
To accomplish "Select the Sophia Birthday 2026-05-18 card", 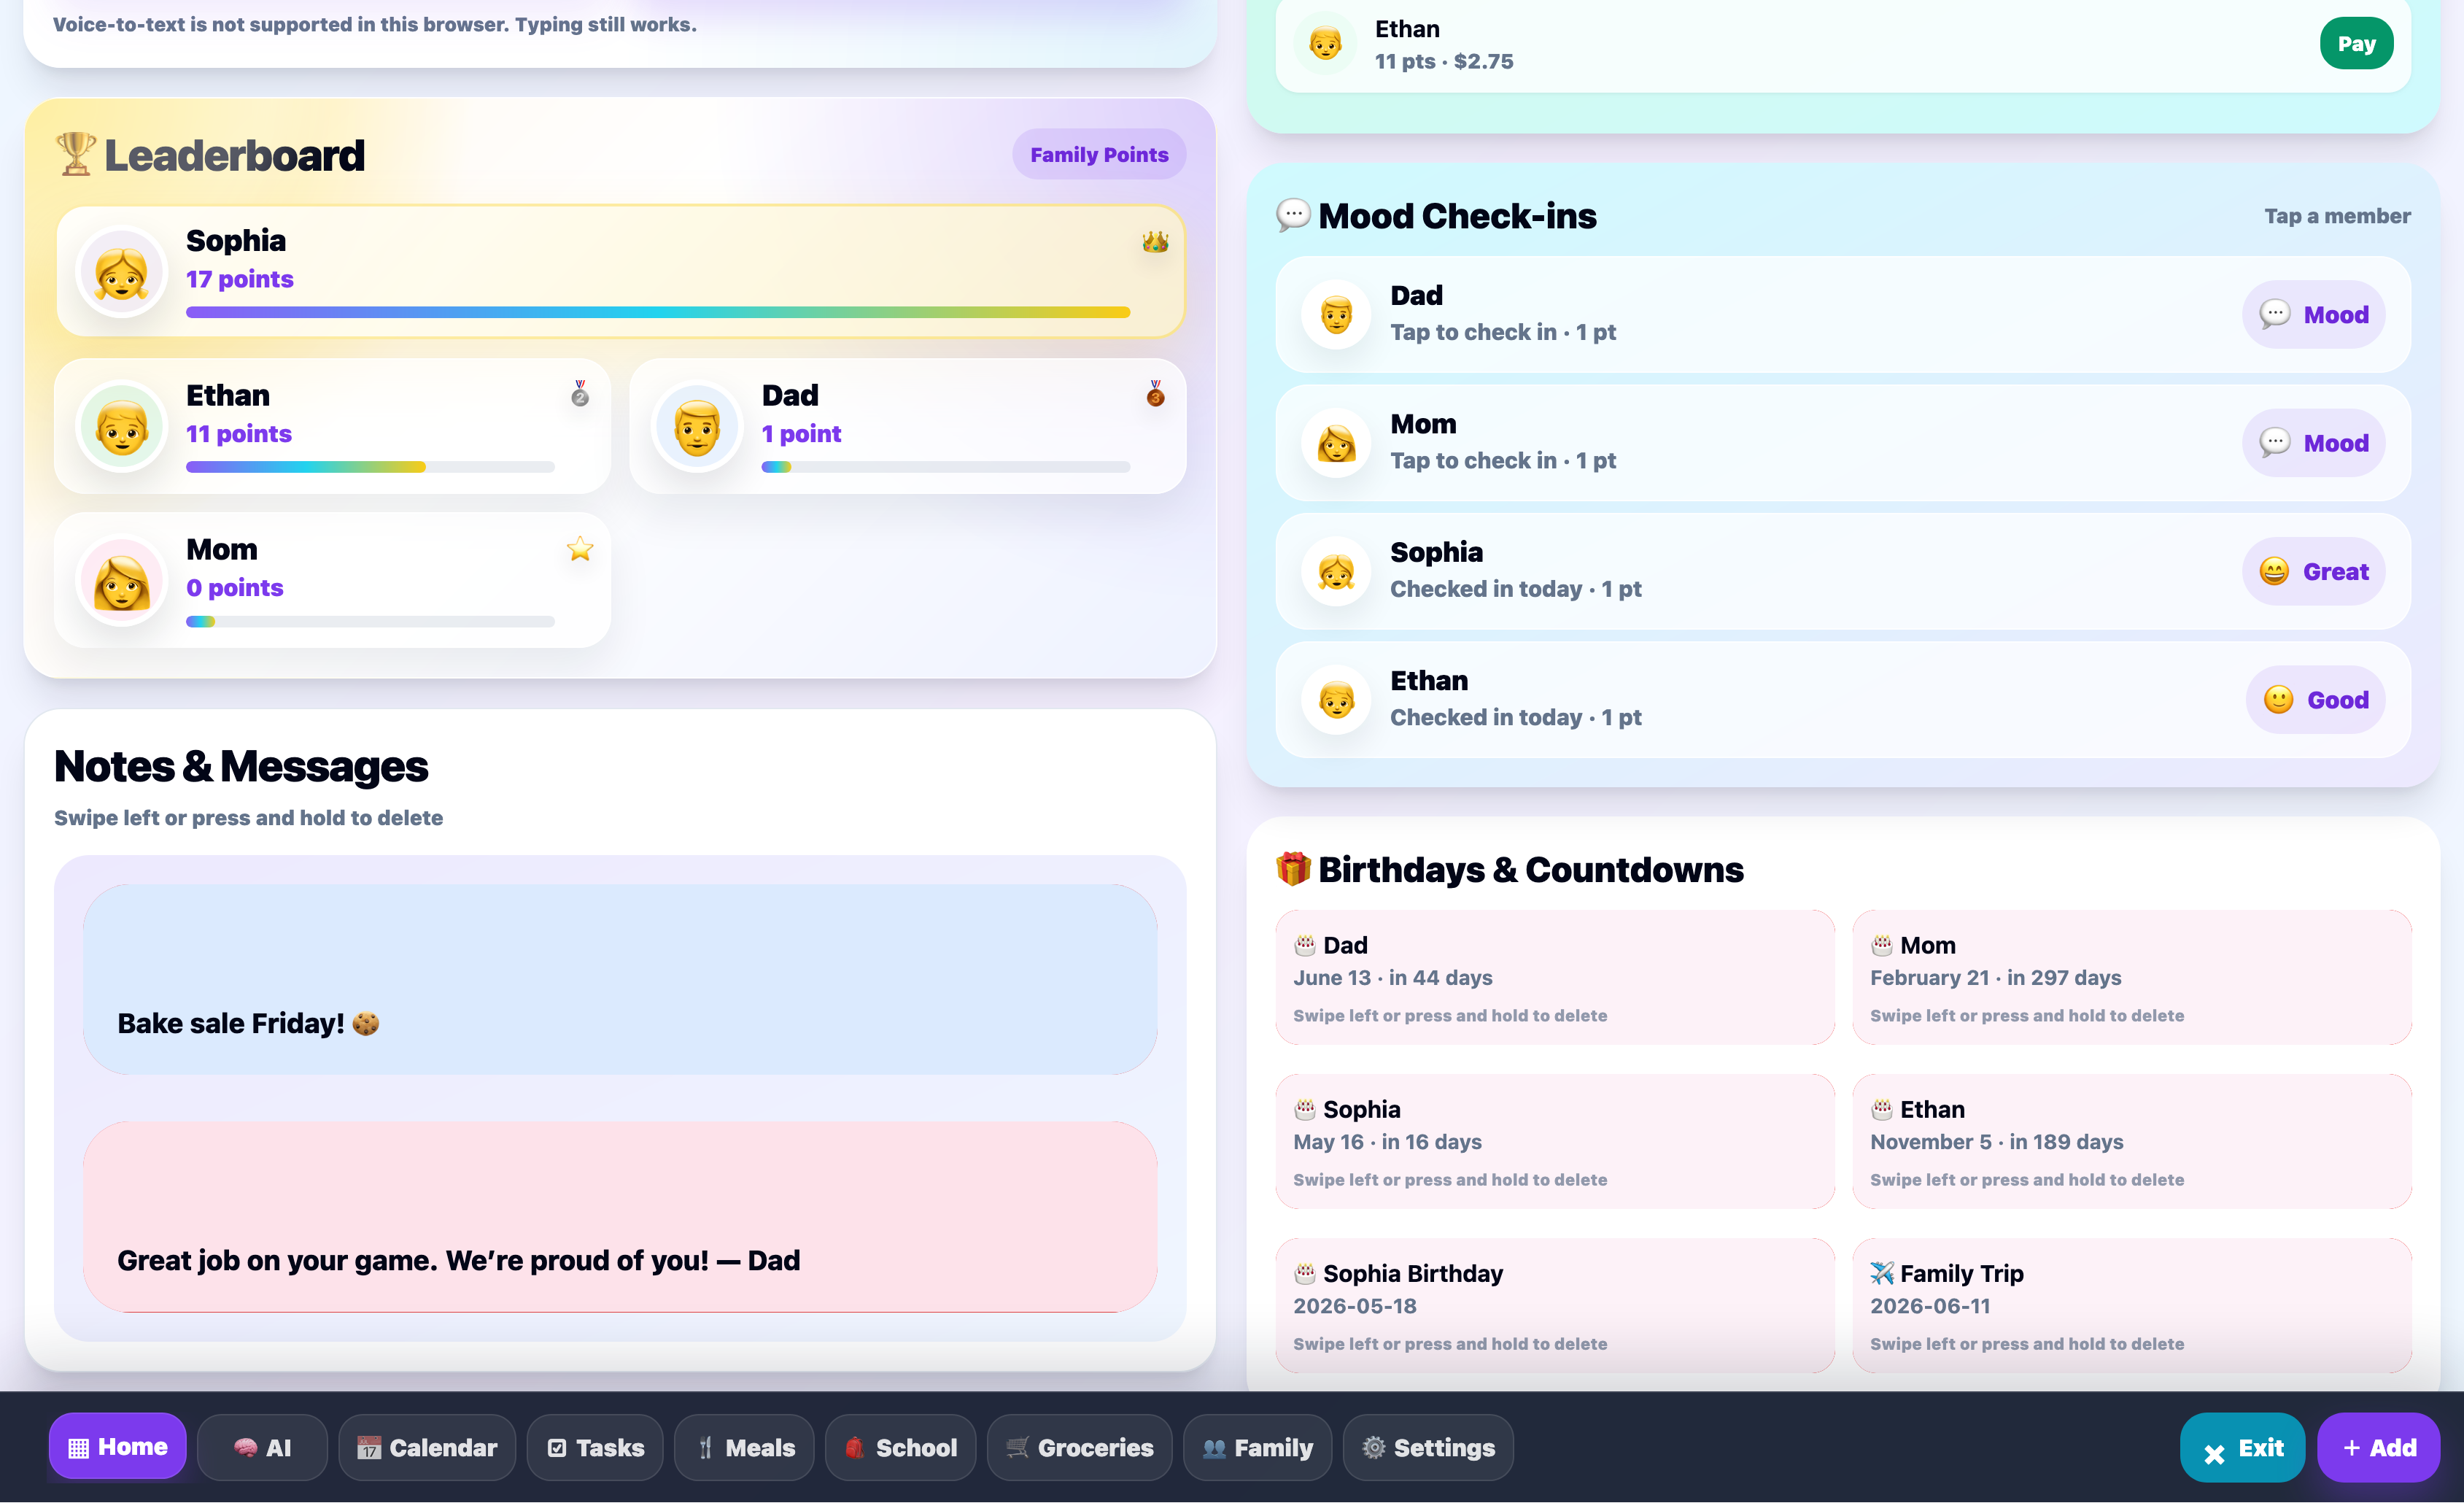I will 1555,1305.
